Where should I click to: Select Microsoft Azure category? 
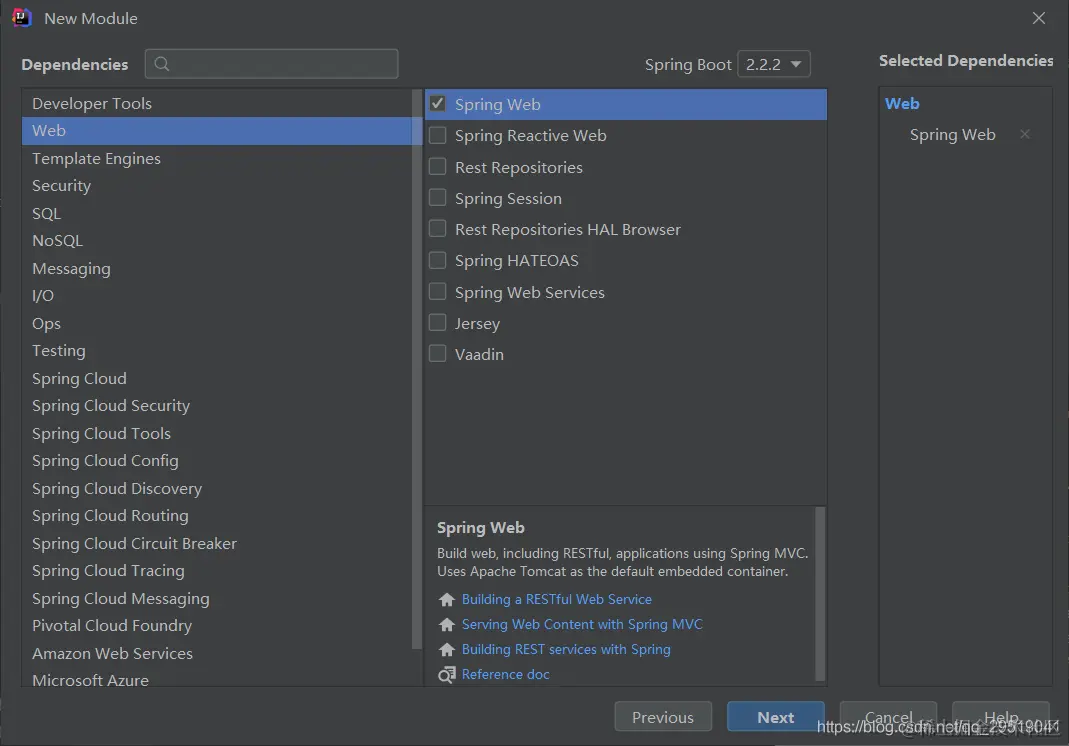click(217, 678)
